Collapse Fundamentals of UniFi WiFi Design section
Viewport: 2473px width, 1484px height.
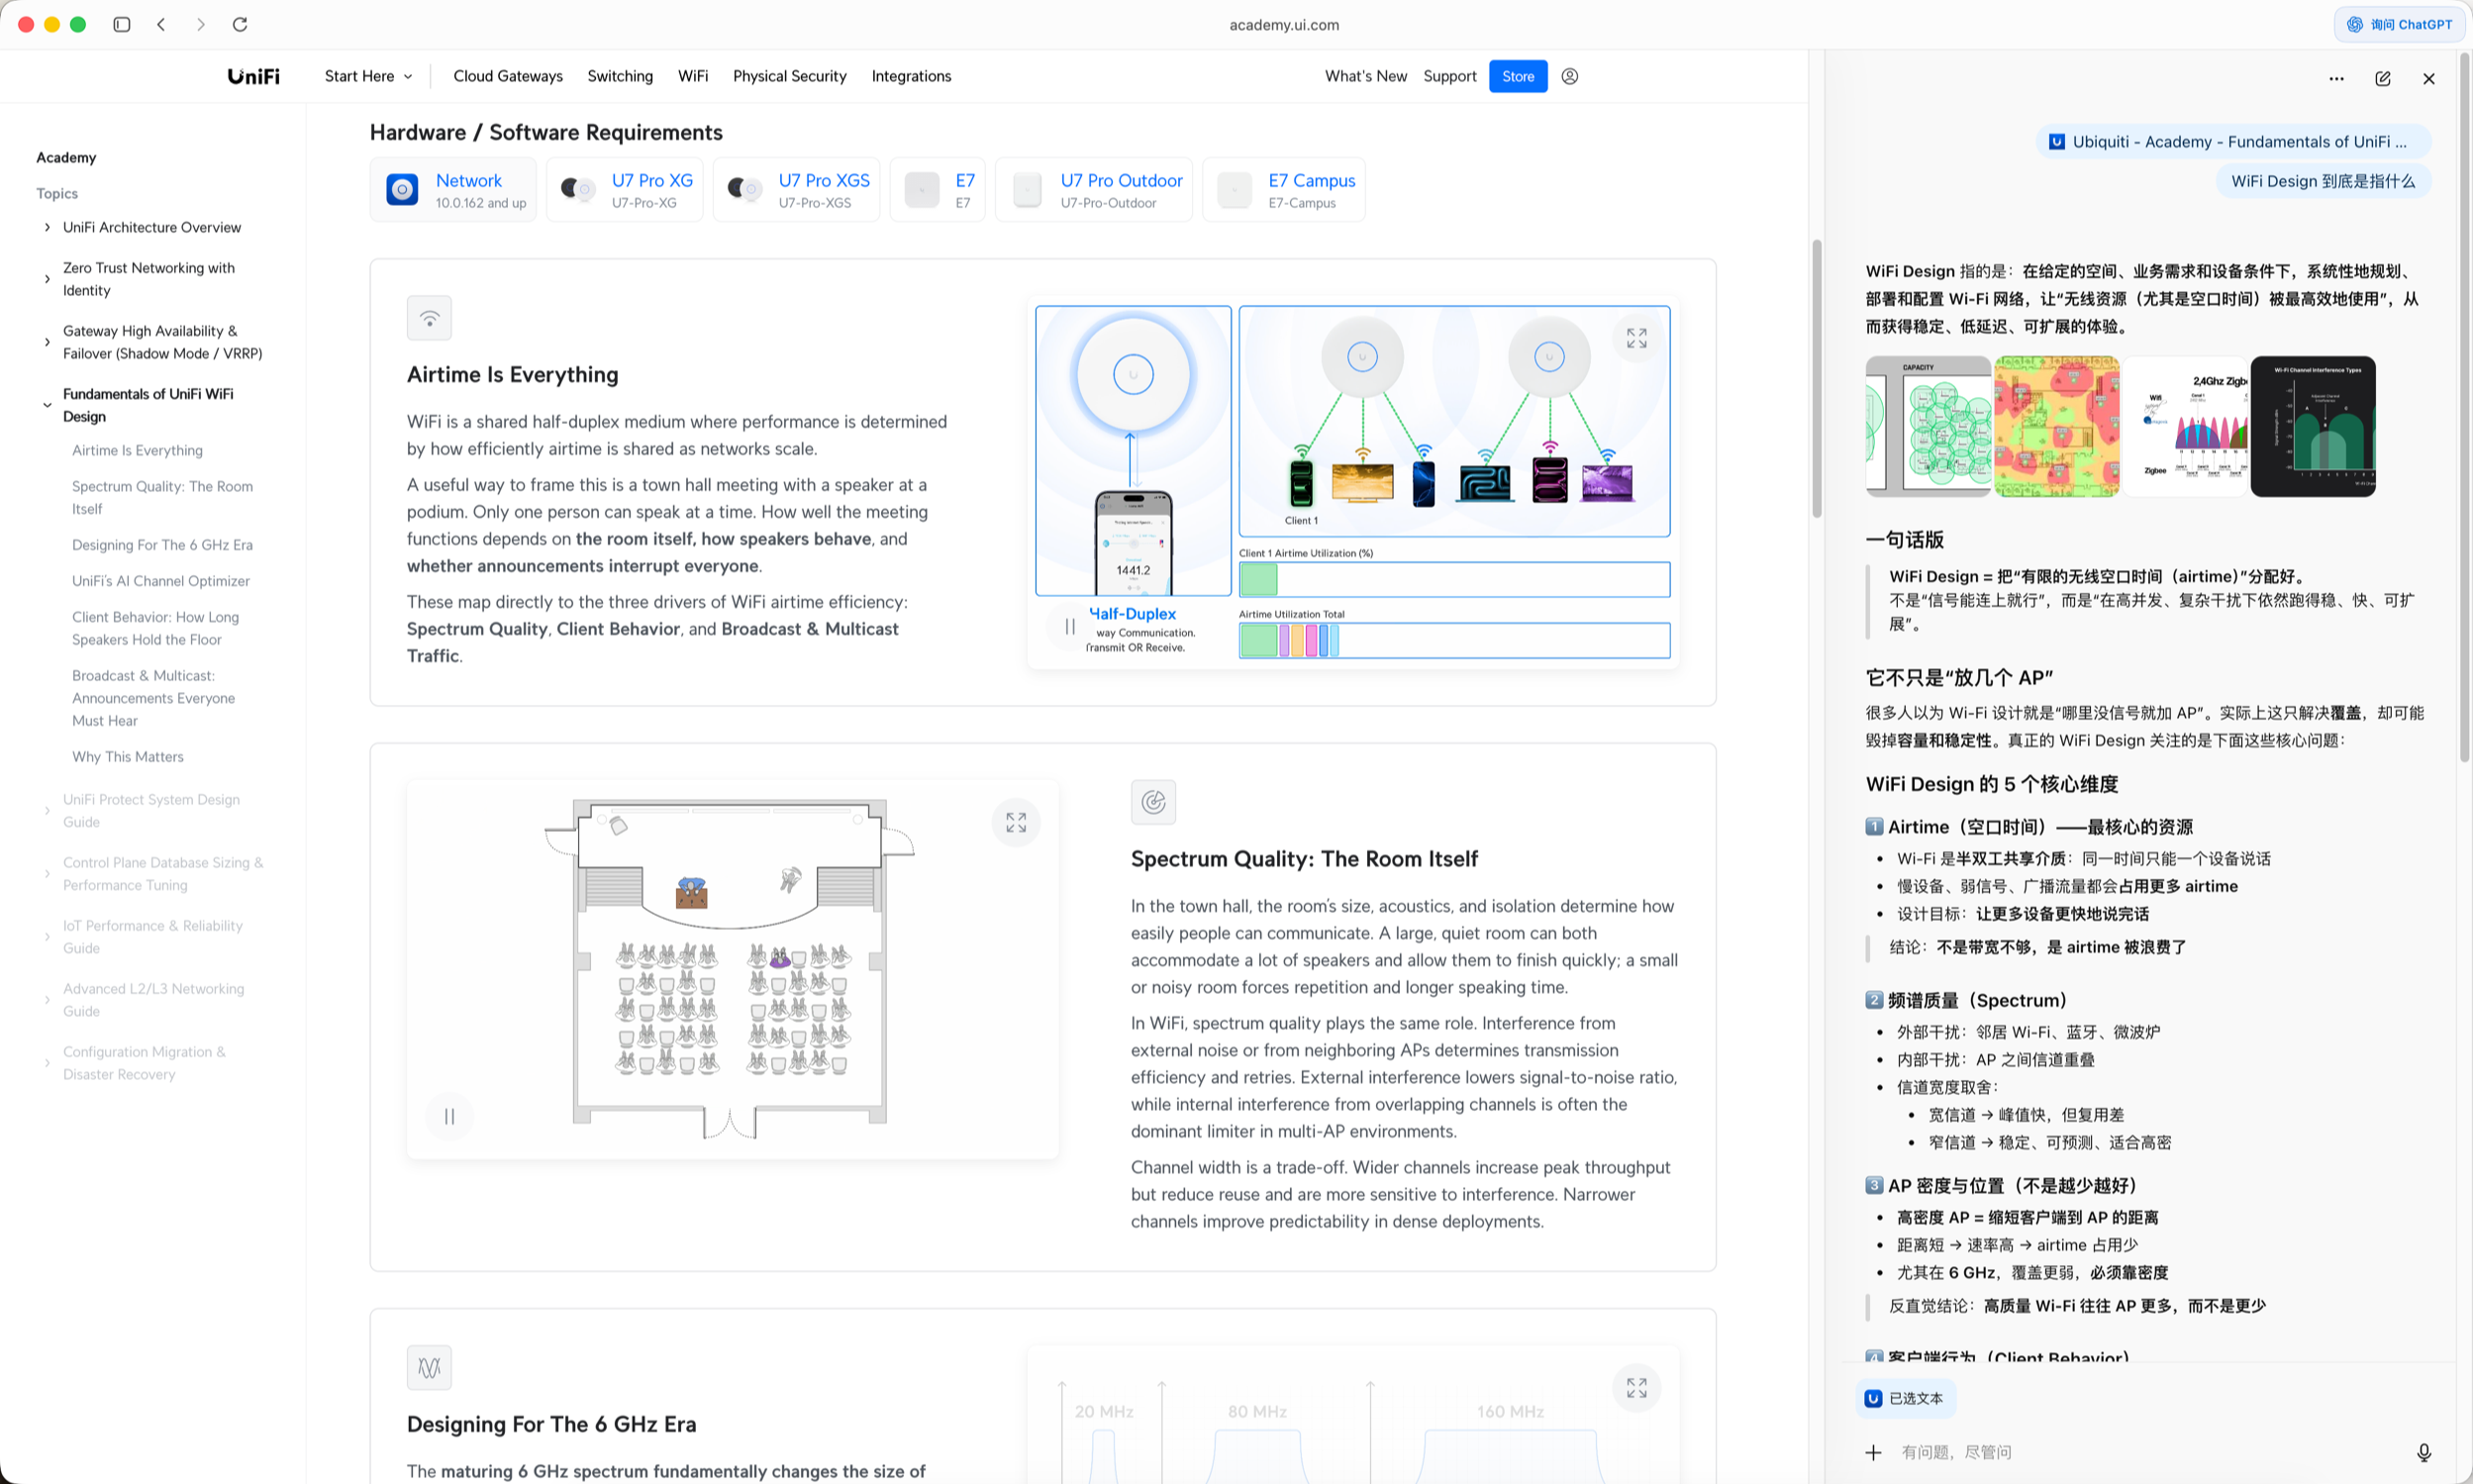tap(47, 405)
